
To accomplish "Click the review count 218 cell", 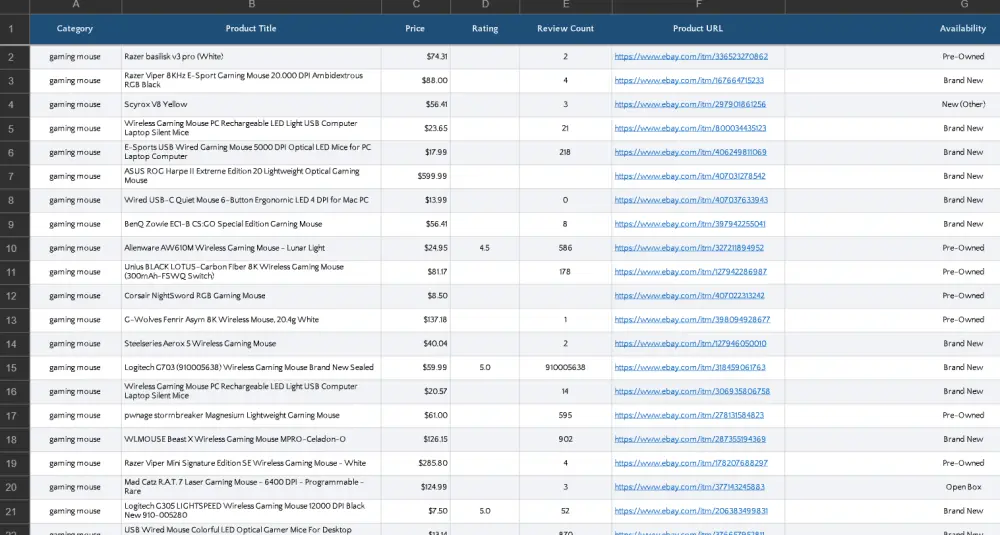I will tap(565, 152).
